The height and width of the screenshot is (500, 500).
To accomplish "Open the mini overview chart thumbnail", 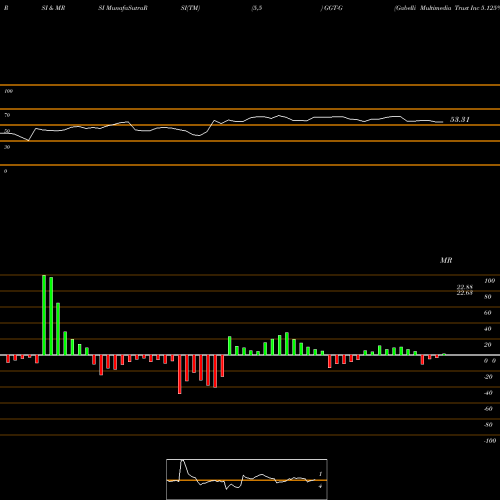I will [247, 479].
